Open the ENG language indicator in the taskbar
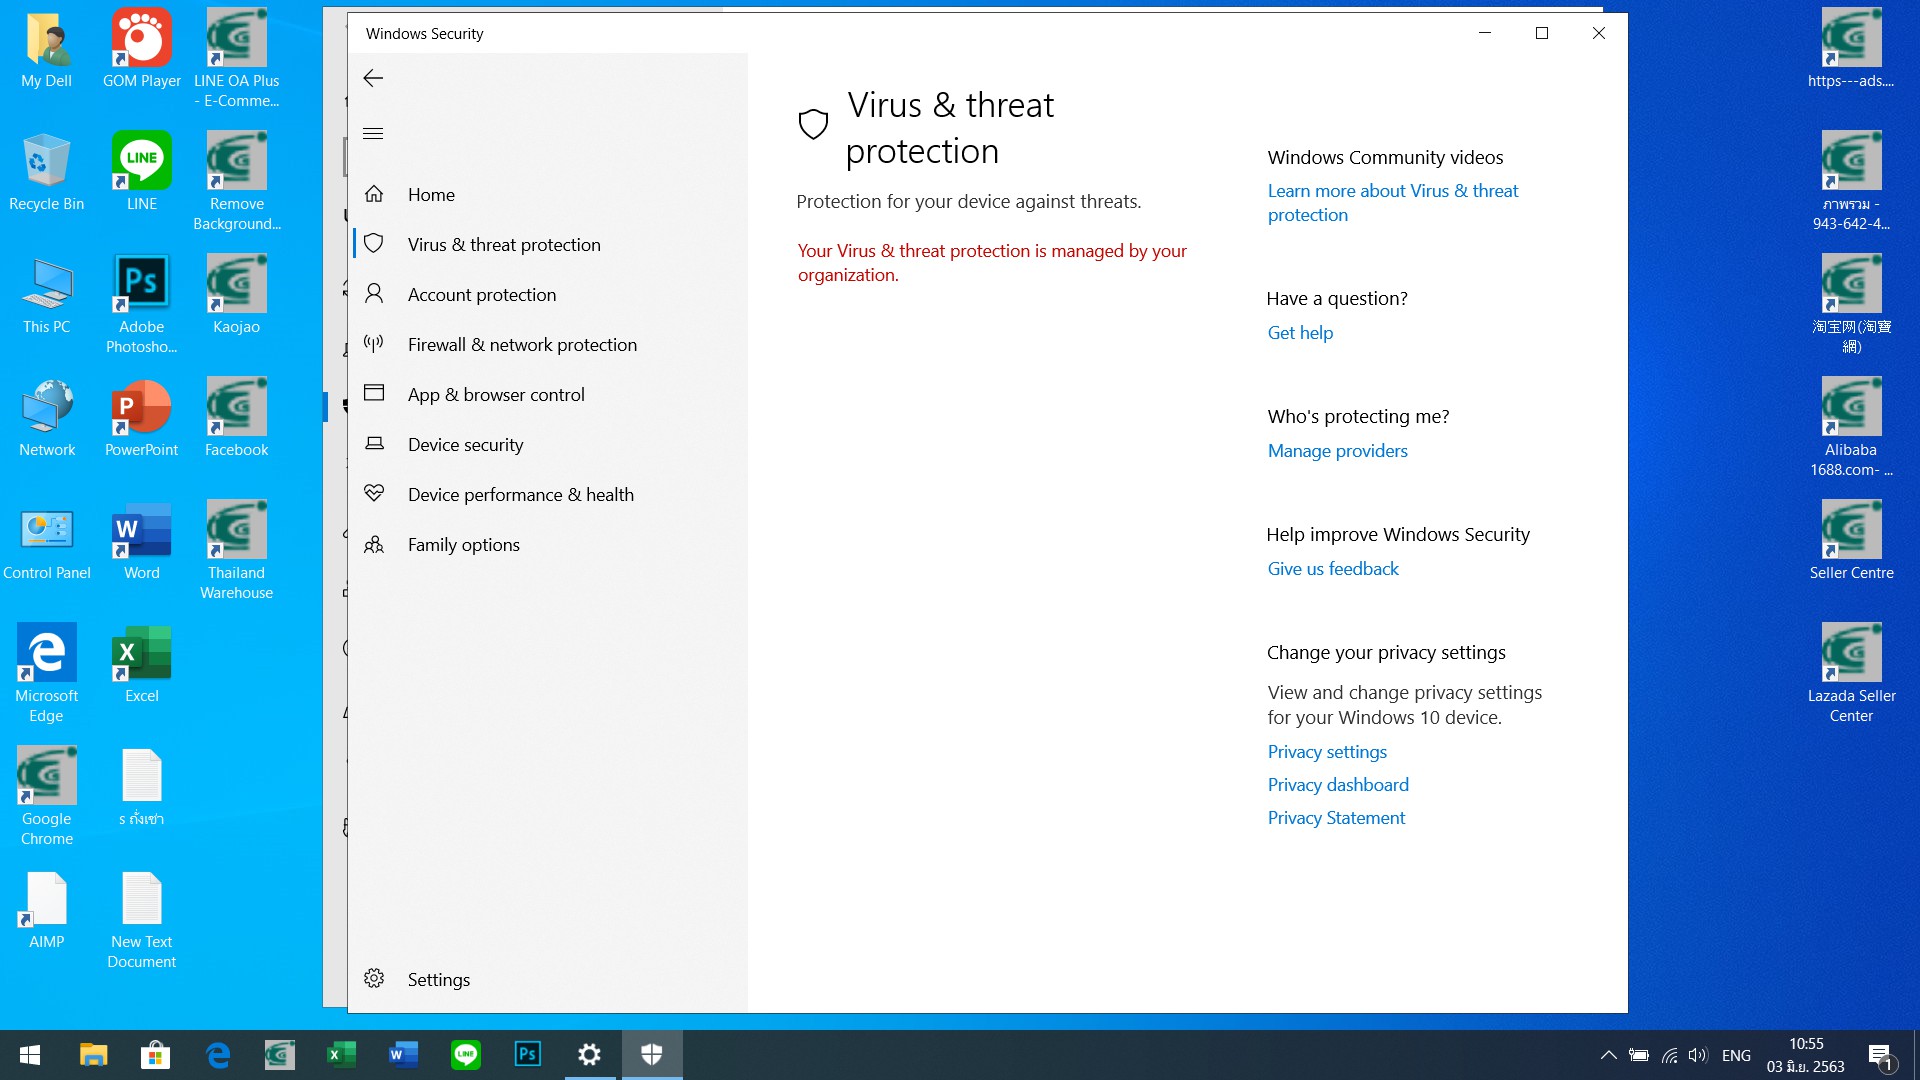 pos(1736,1055)
